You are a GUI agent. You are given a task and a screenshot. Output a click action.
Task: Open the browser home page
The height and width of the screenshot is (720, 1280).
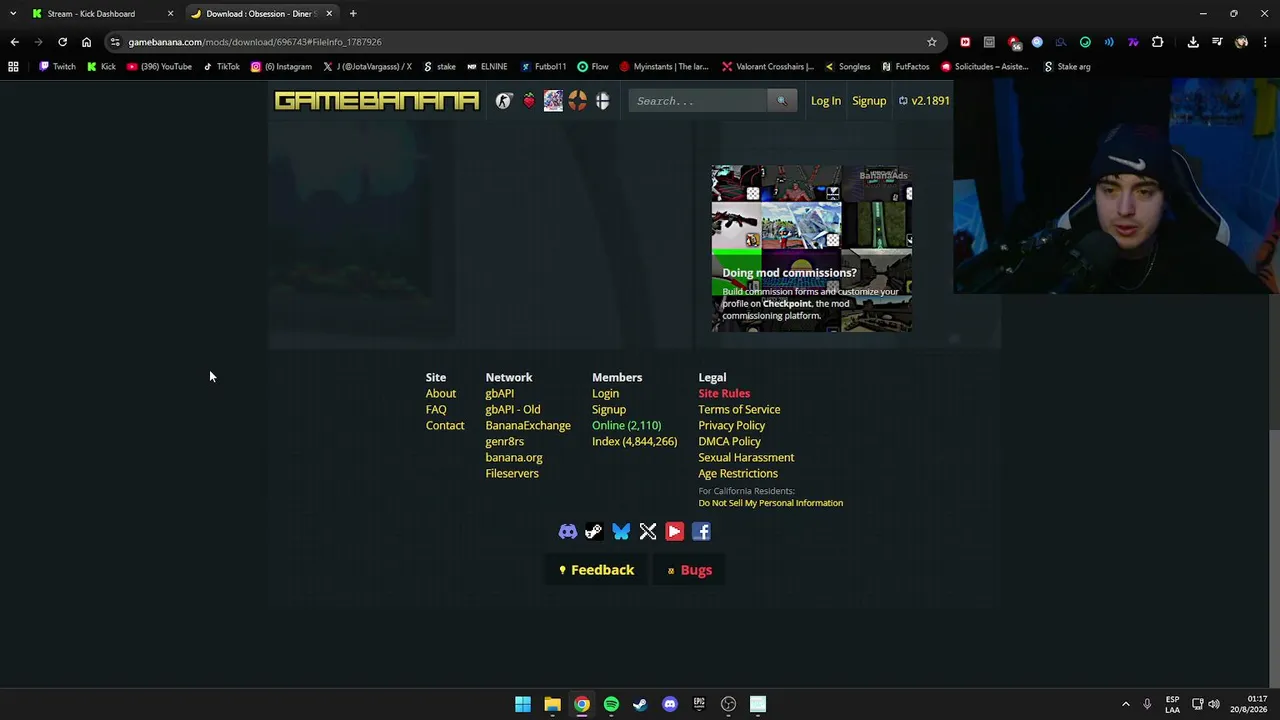(86, 42)
